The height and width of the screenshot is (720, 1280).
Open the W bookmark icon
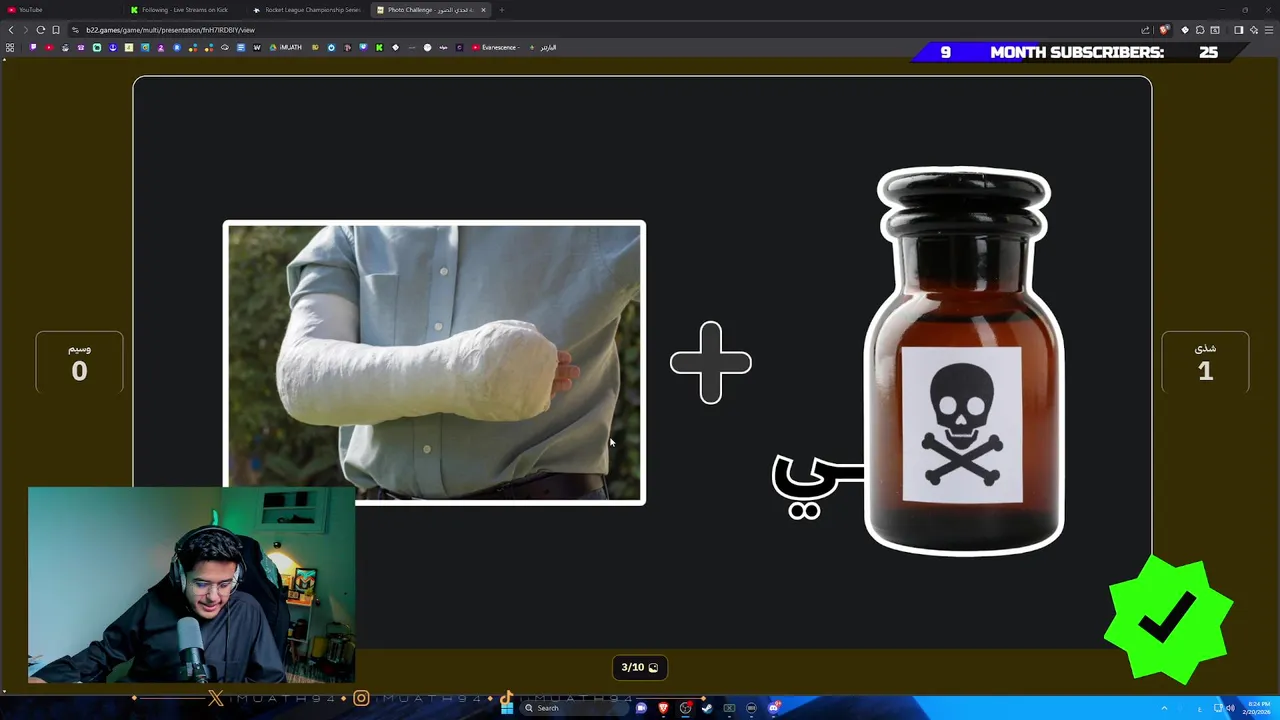click(257, 47)
